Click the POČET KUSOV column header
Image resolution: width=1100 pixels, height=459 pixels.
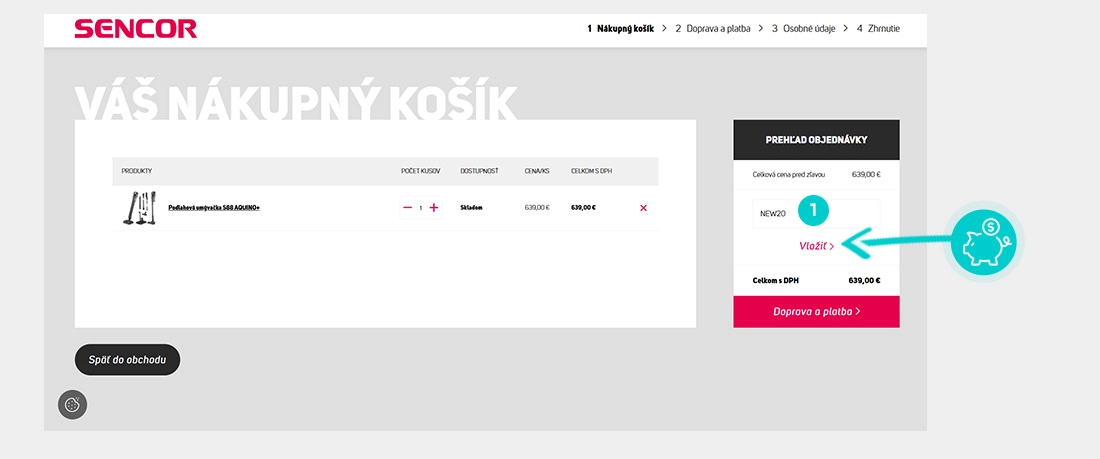tap(420, 171)
